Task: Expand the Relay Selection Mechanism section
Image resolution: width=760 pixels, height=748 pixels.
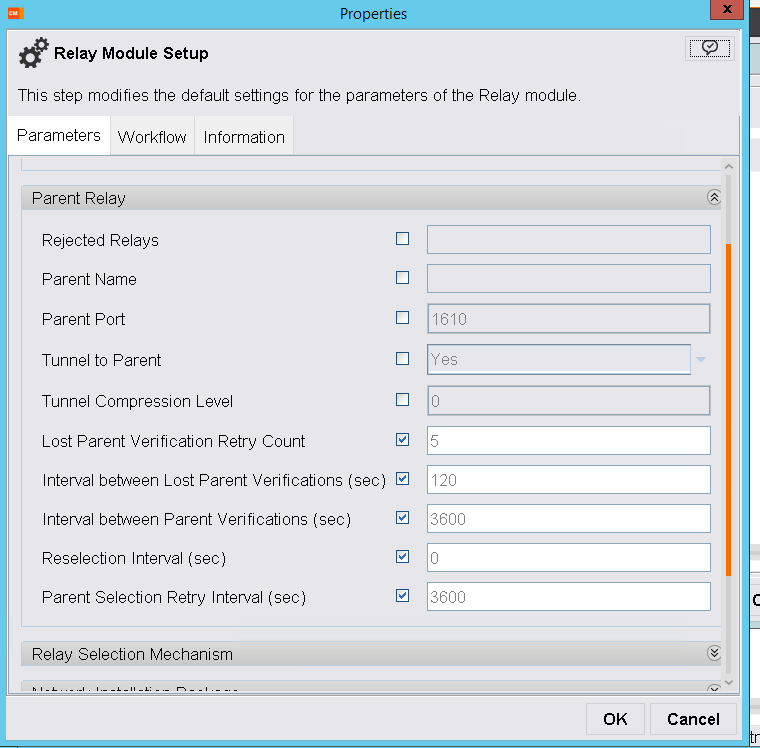Action: 713,653
